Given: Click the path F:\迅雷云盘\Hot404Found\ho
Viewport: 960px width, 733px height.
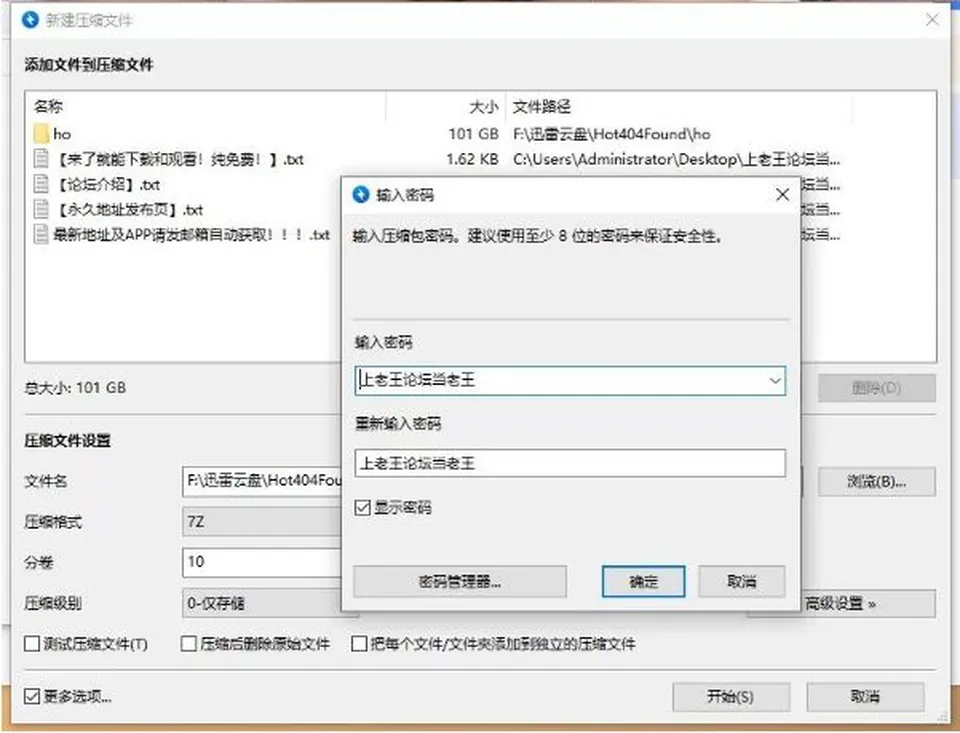Looking at the screenshot, I should [612, 134].
